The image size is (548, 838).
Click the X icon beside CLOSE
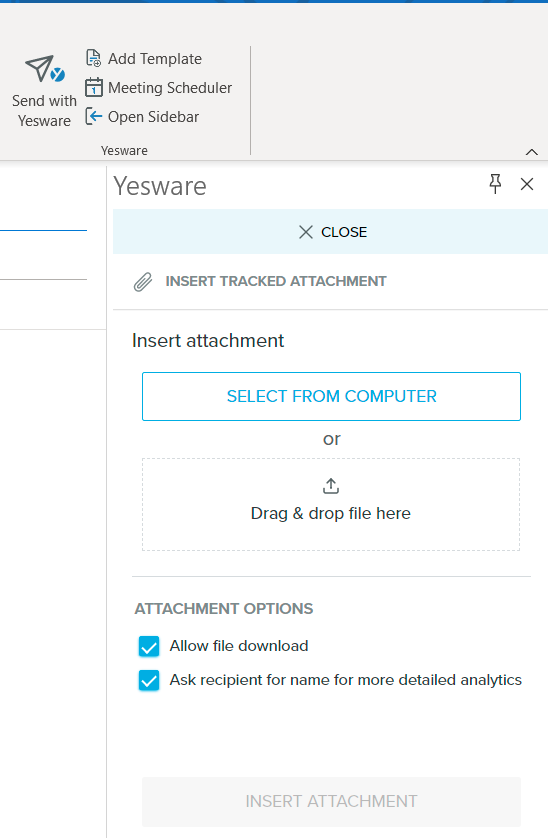306,232
